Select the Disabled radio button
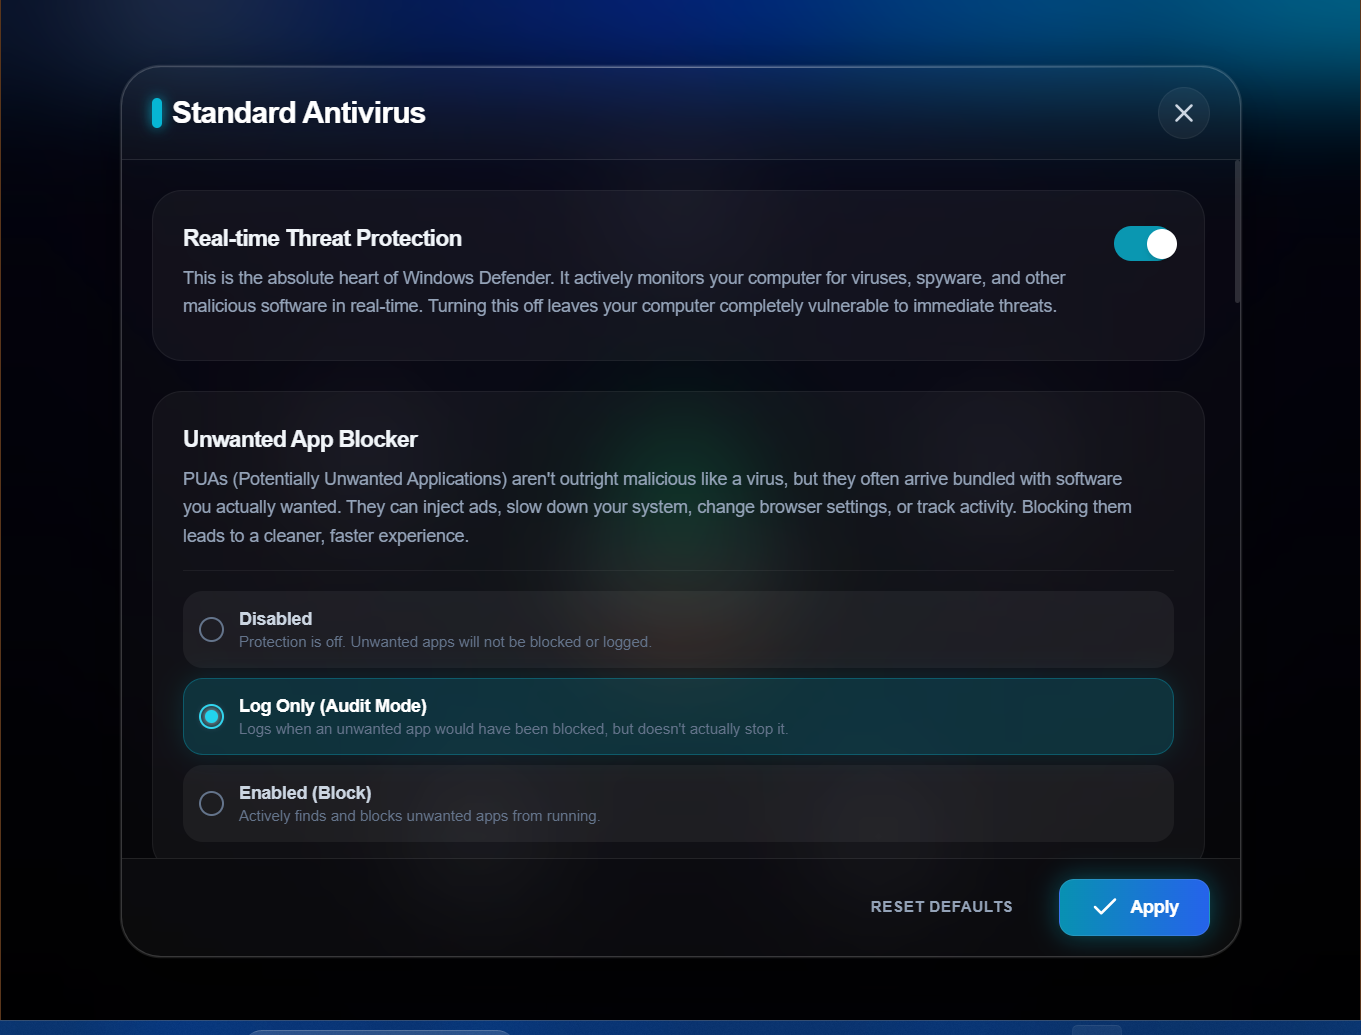 click(212, 629)
